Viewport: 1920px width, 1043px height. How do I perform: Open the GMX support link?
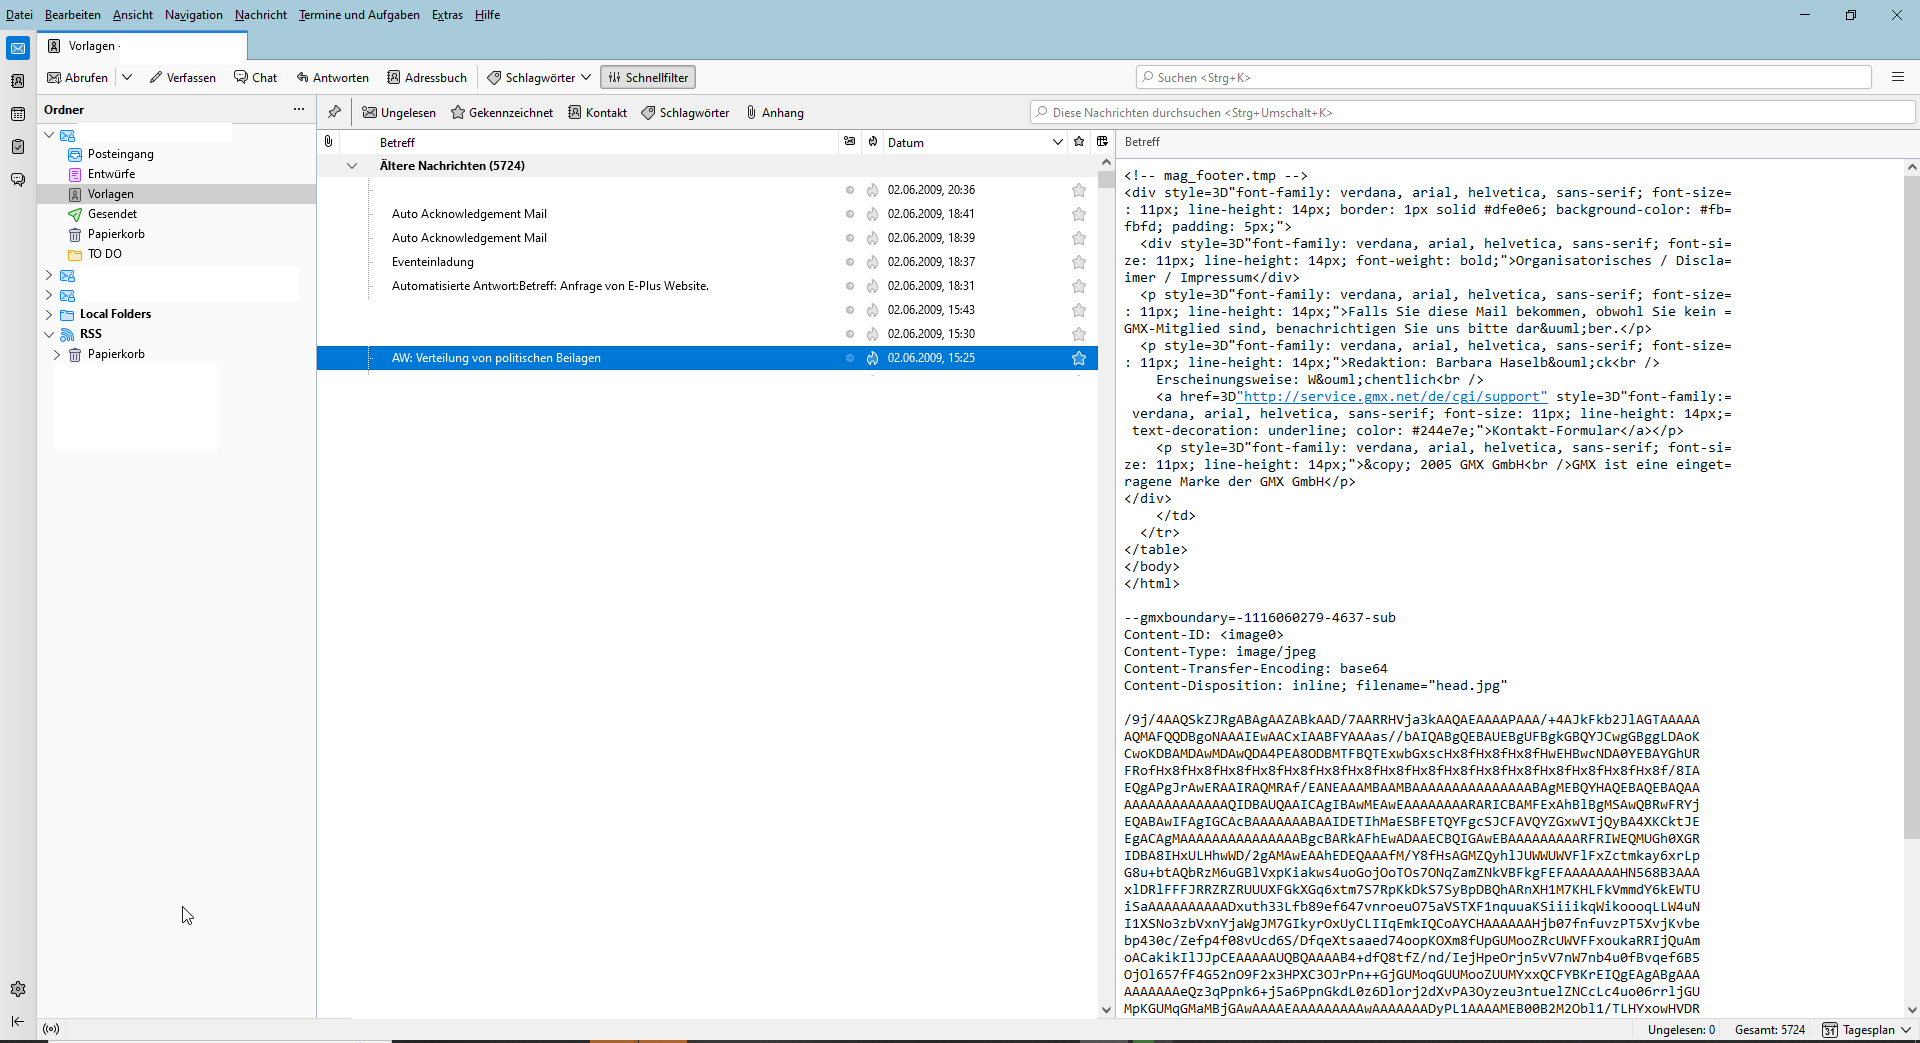coord(1391,397)
